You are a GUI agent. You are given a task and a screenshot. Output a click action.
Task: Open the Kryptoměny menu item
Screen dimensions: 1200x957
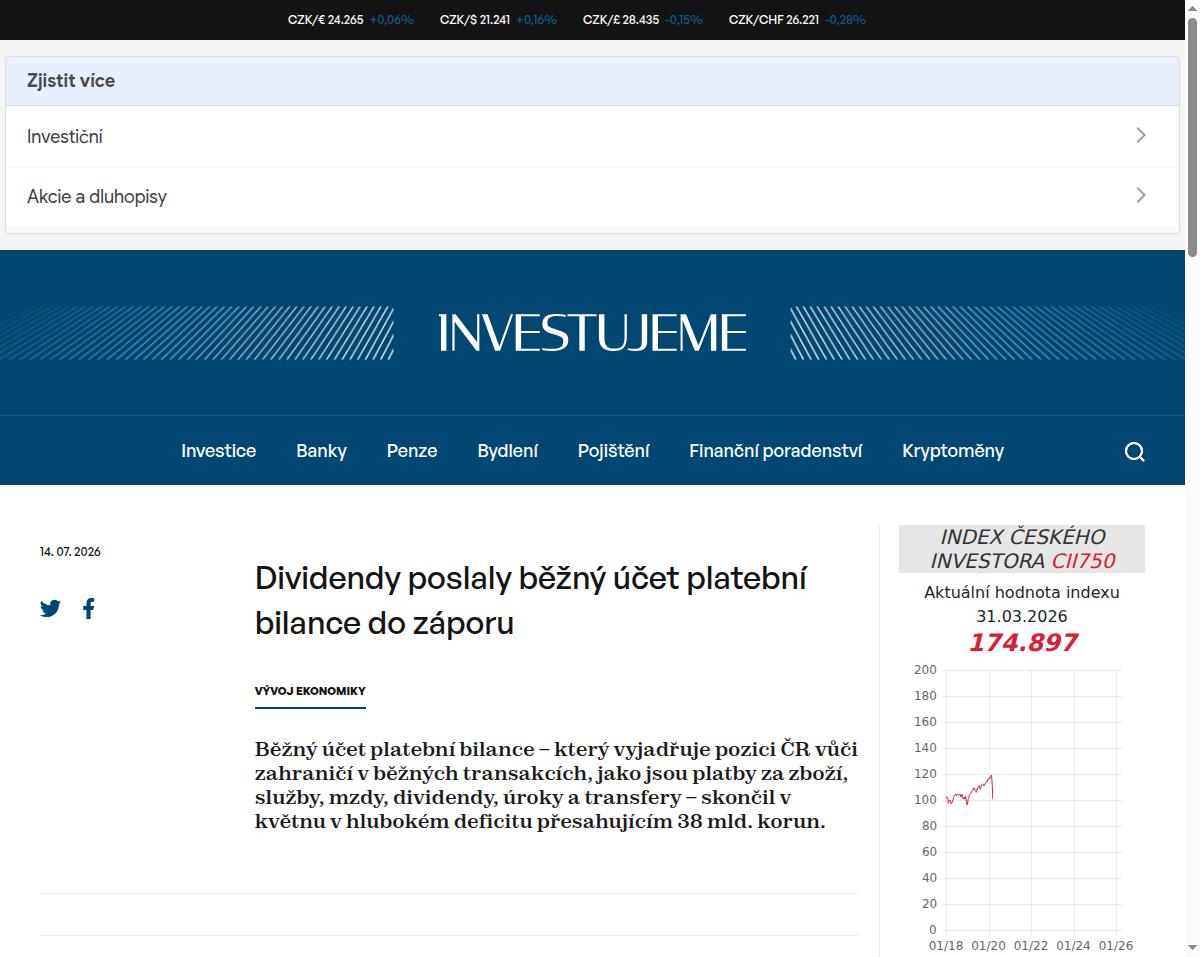click(953, 451)
